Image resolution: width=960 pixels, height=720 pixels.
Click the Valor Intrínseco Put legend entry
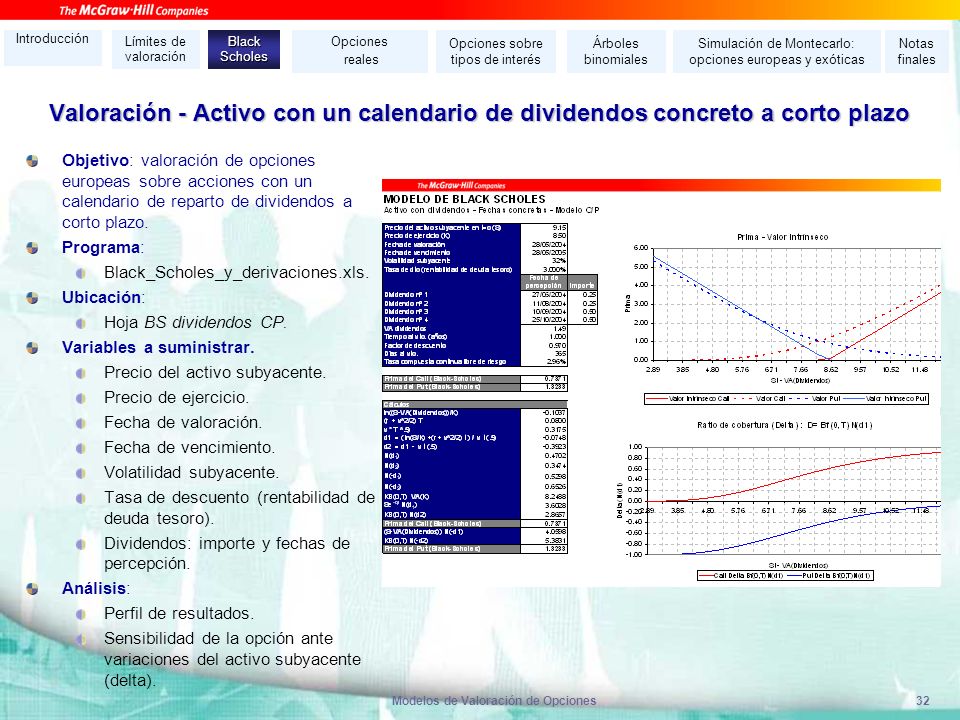[x=885, y=399]
